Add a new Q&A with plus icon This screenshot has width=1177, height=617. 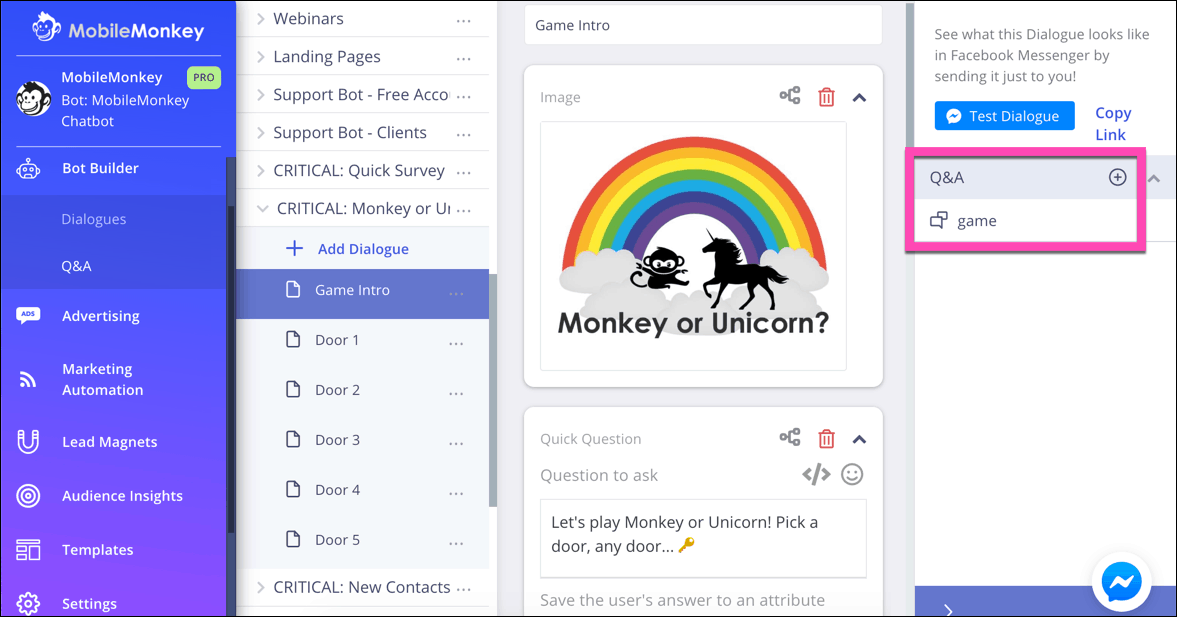coord(1118,177)
